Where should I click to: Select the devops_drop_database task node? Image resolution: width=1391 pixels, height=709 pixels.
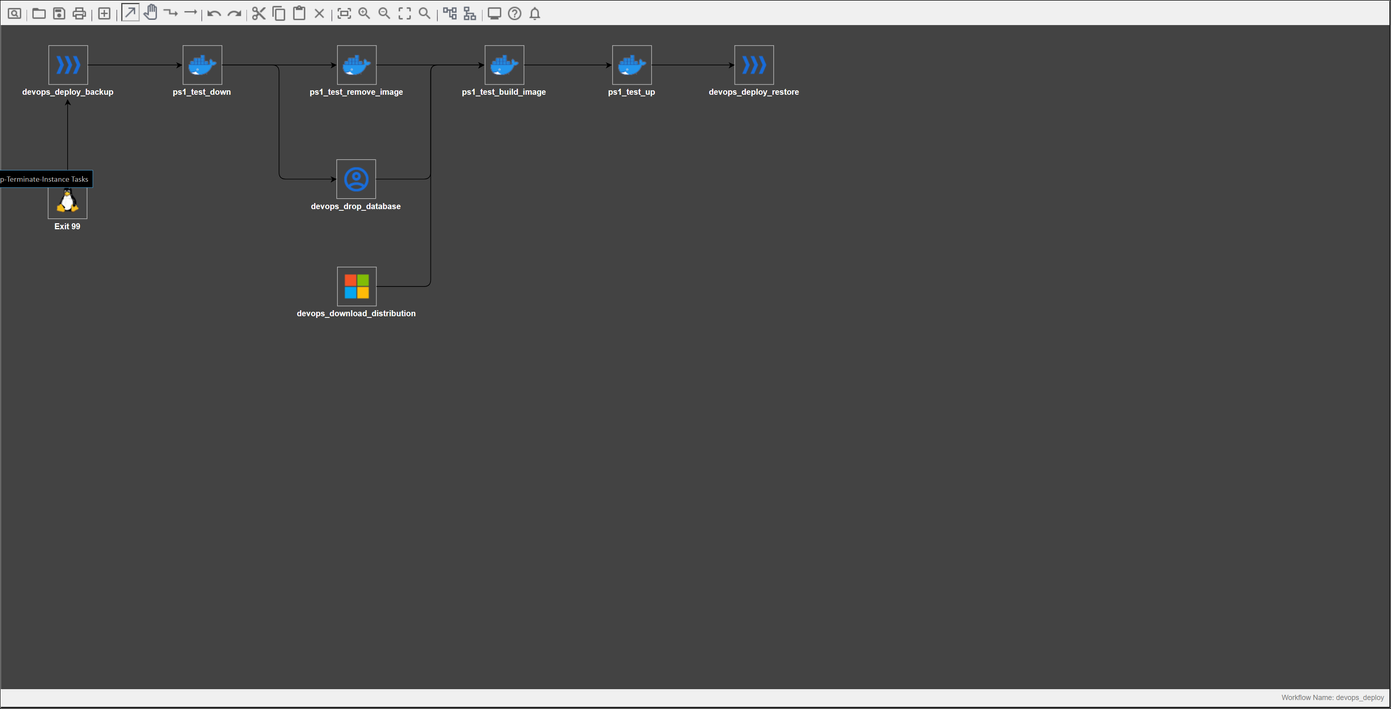tap(356, 180)
